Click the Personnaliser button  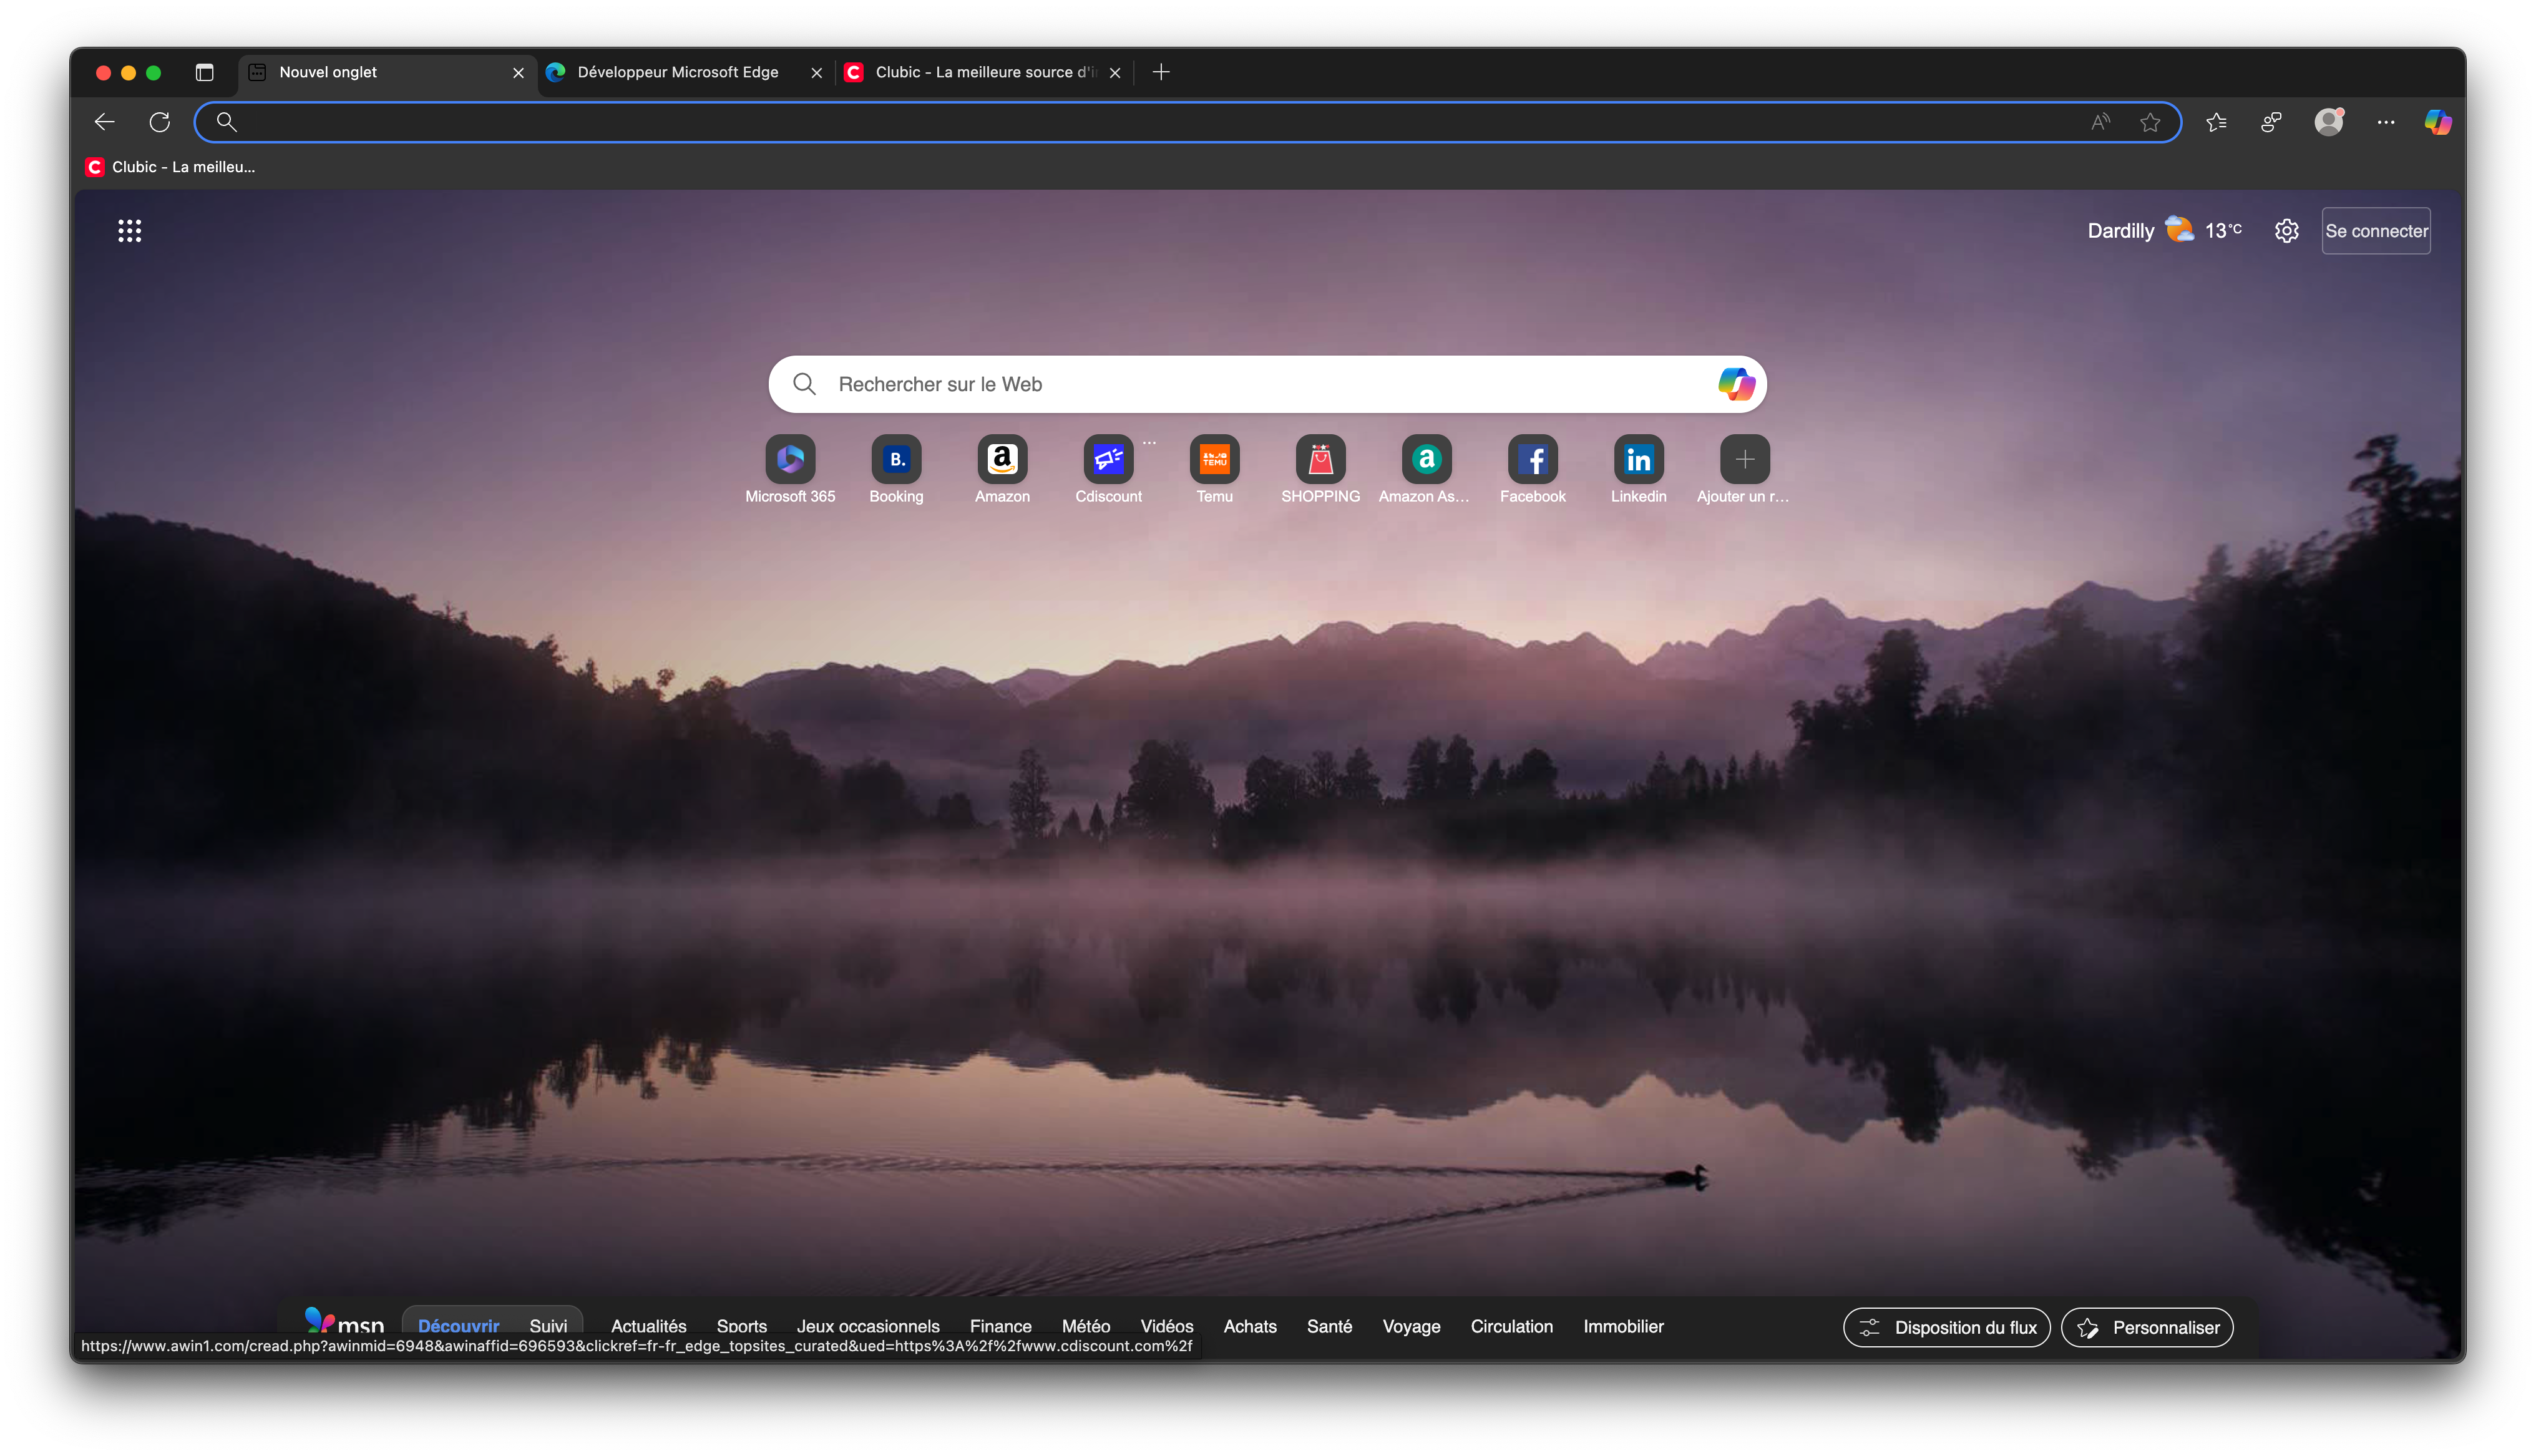click(x=2147, y=1327)
